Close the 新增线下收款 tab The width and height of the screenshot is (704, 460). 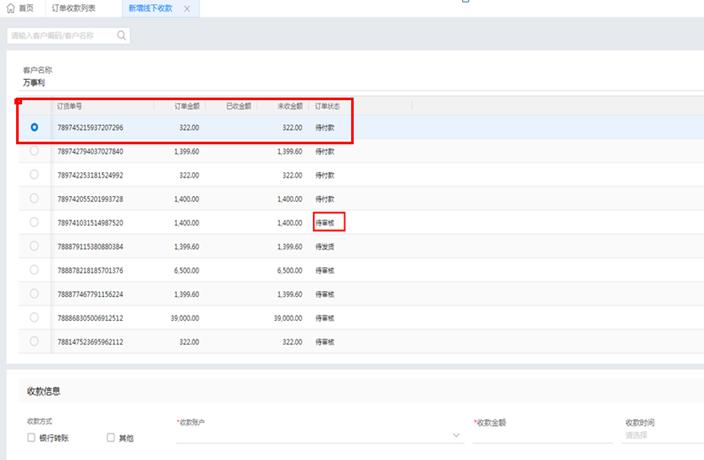tap(187, 9)
